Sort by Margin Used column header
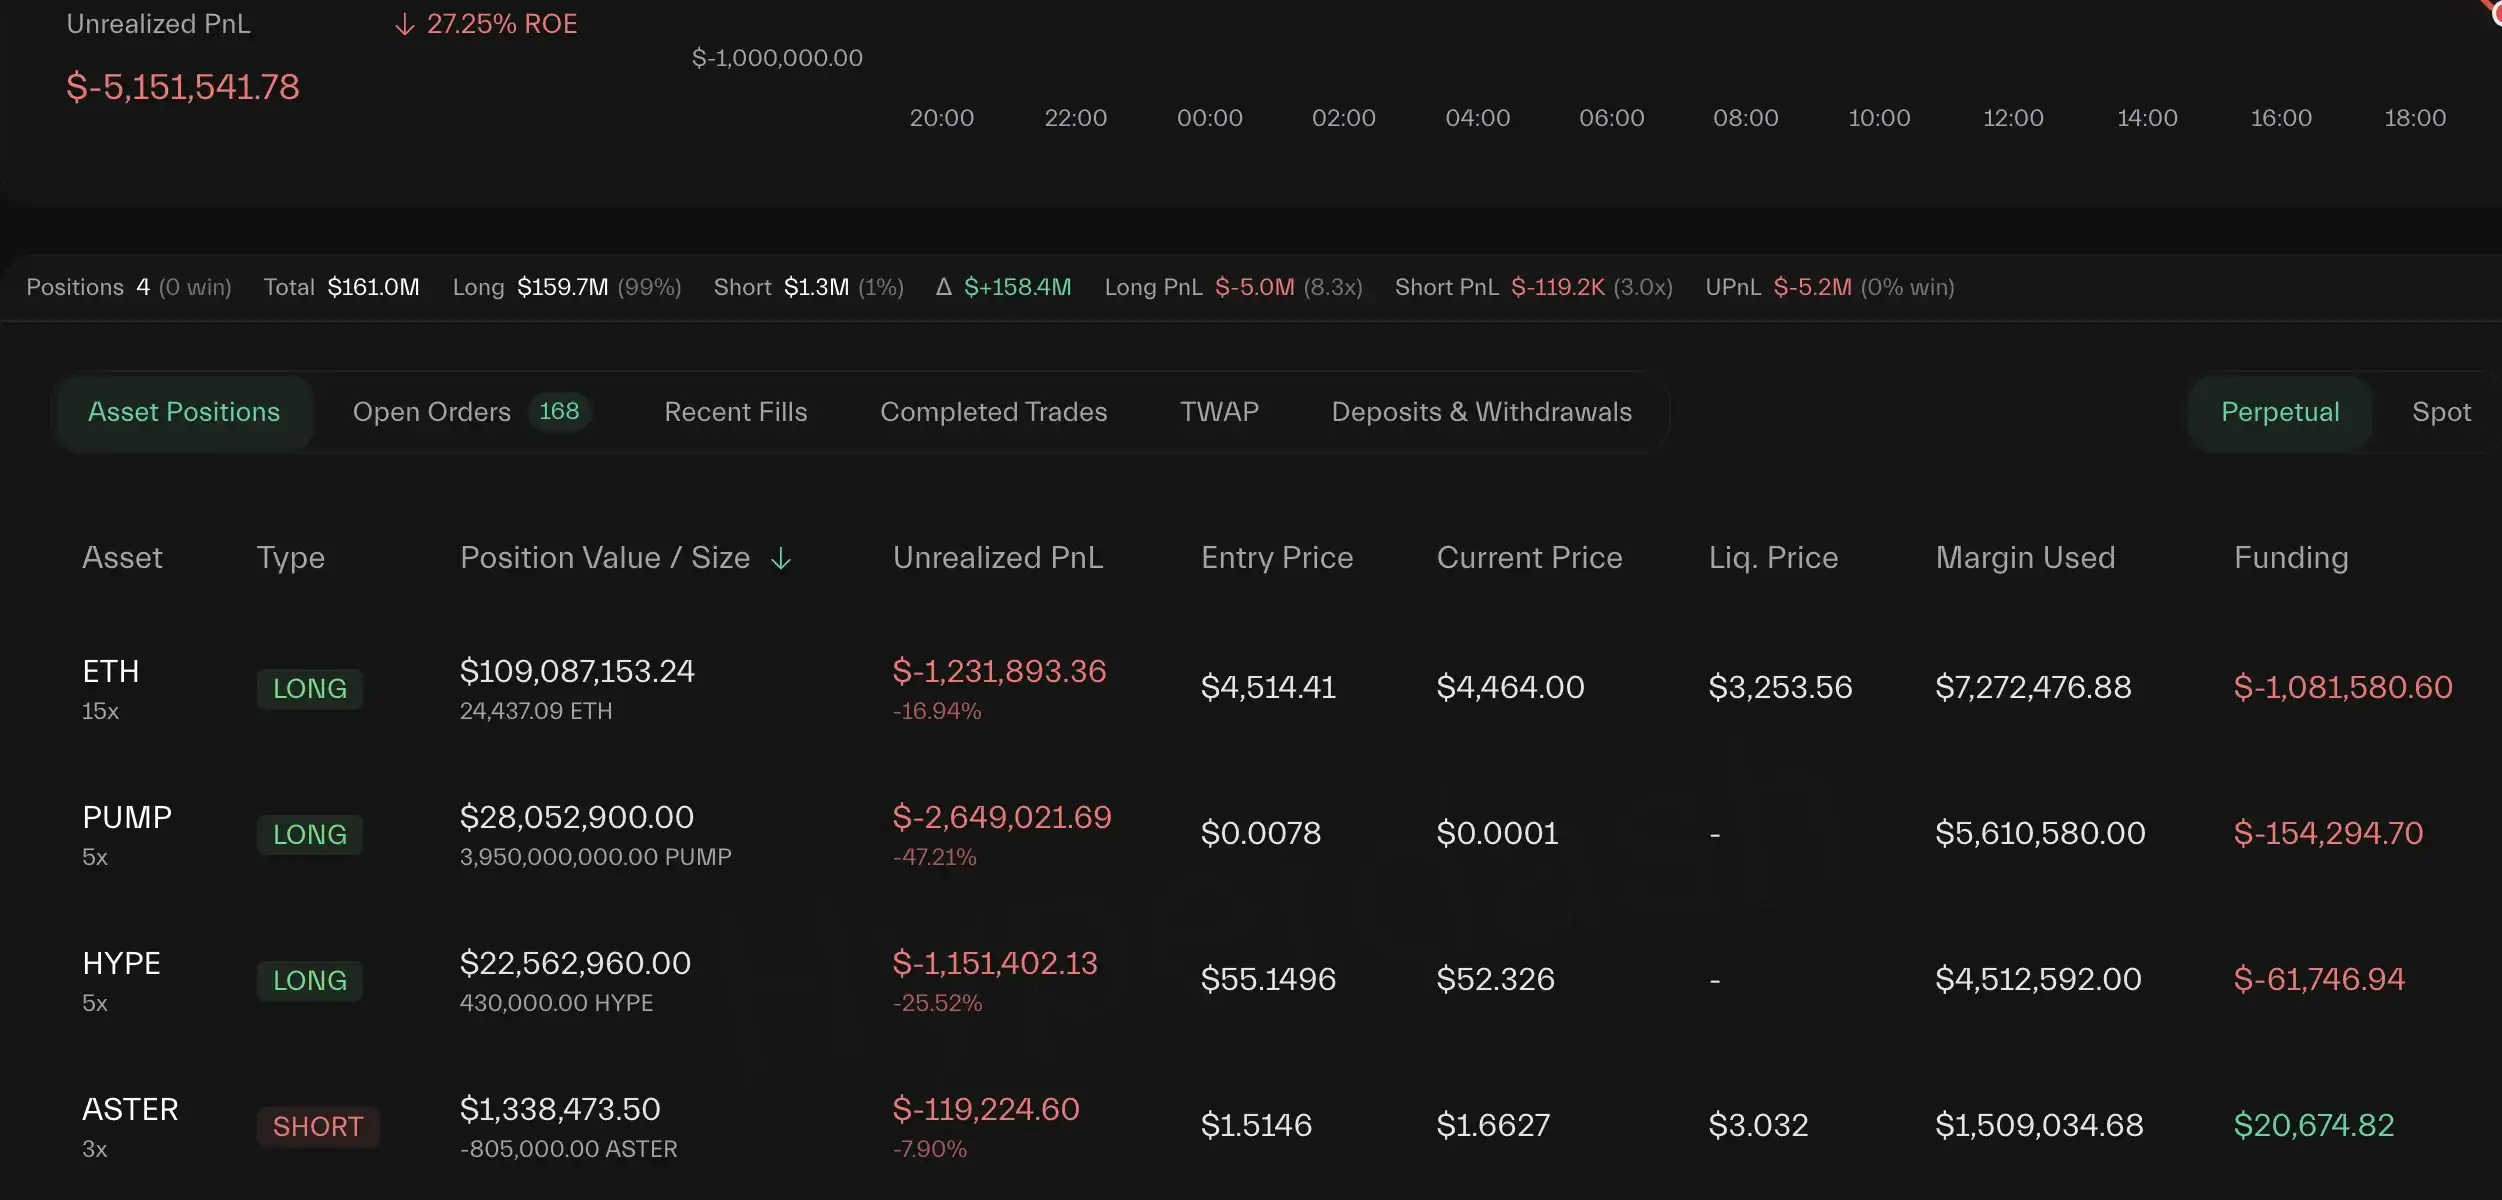 click(x=2025, y=558)
